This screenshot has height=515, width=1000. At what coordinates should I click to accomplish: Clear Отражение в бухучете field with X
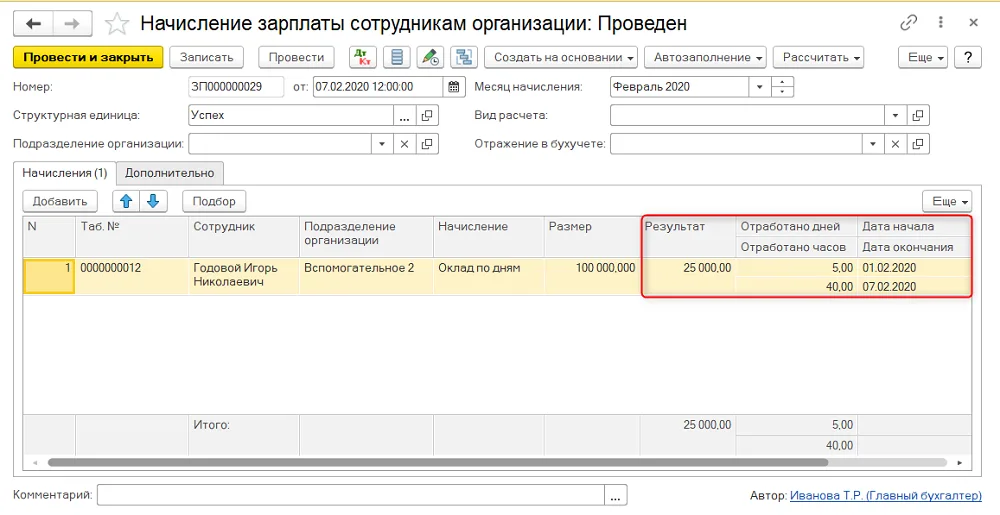click(x=895, y=144)
